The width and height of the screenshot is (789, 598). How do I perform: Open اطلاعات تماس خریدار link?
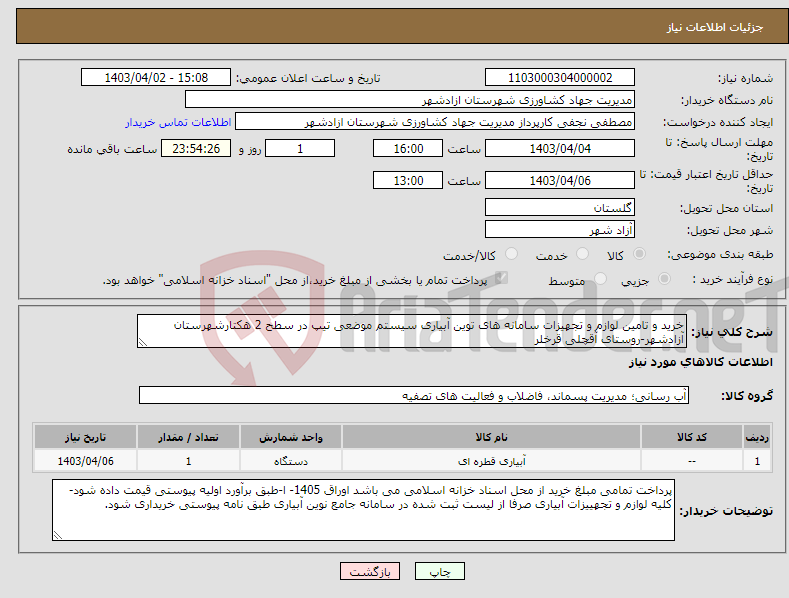(178, 122)
